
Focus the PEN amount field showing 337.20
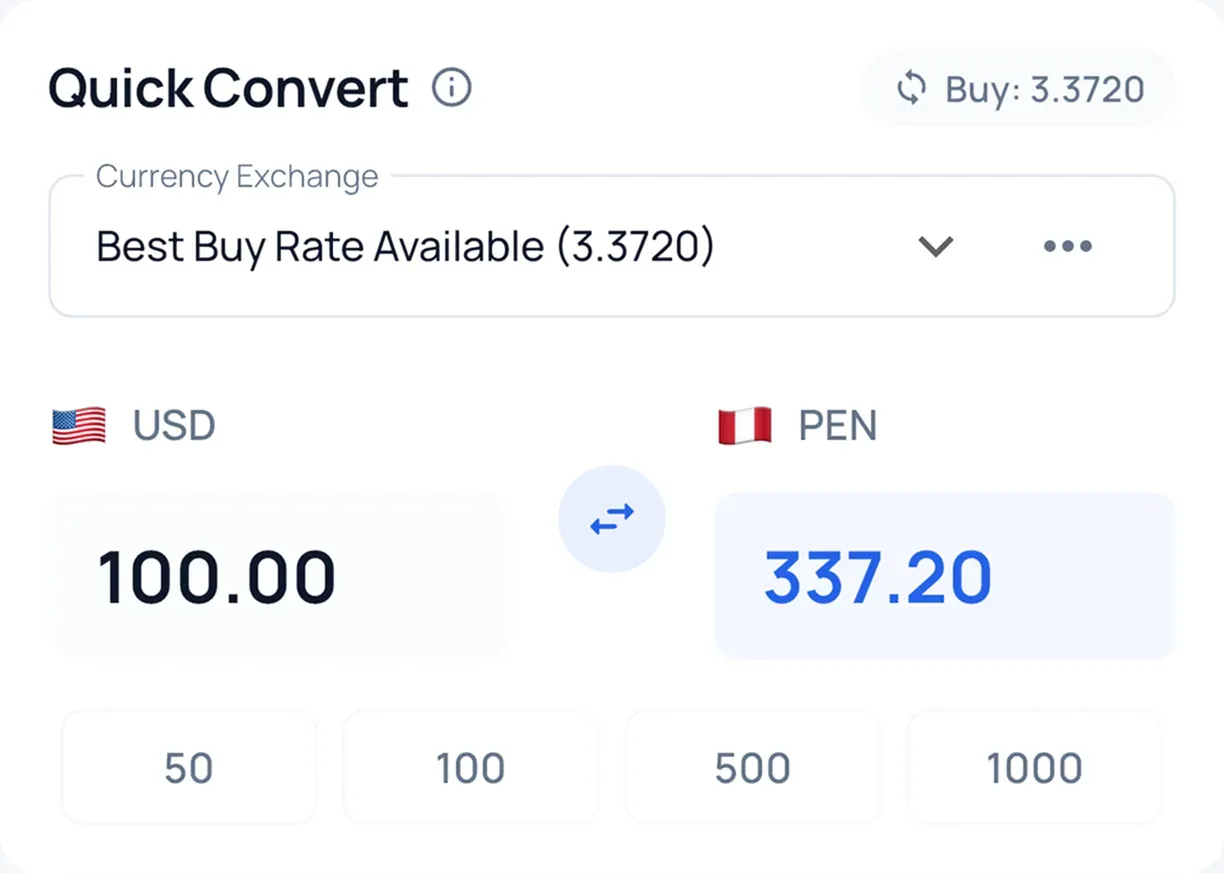[944, 577]
